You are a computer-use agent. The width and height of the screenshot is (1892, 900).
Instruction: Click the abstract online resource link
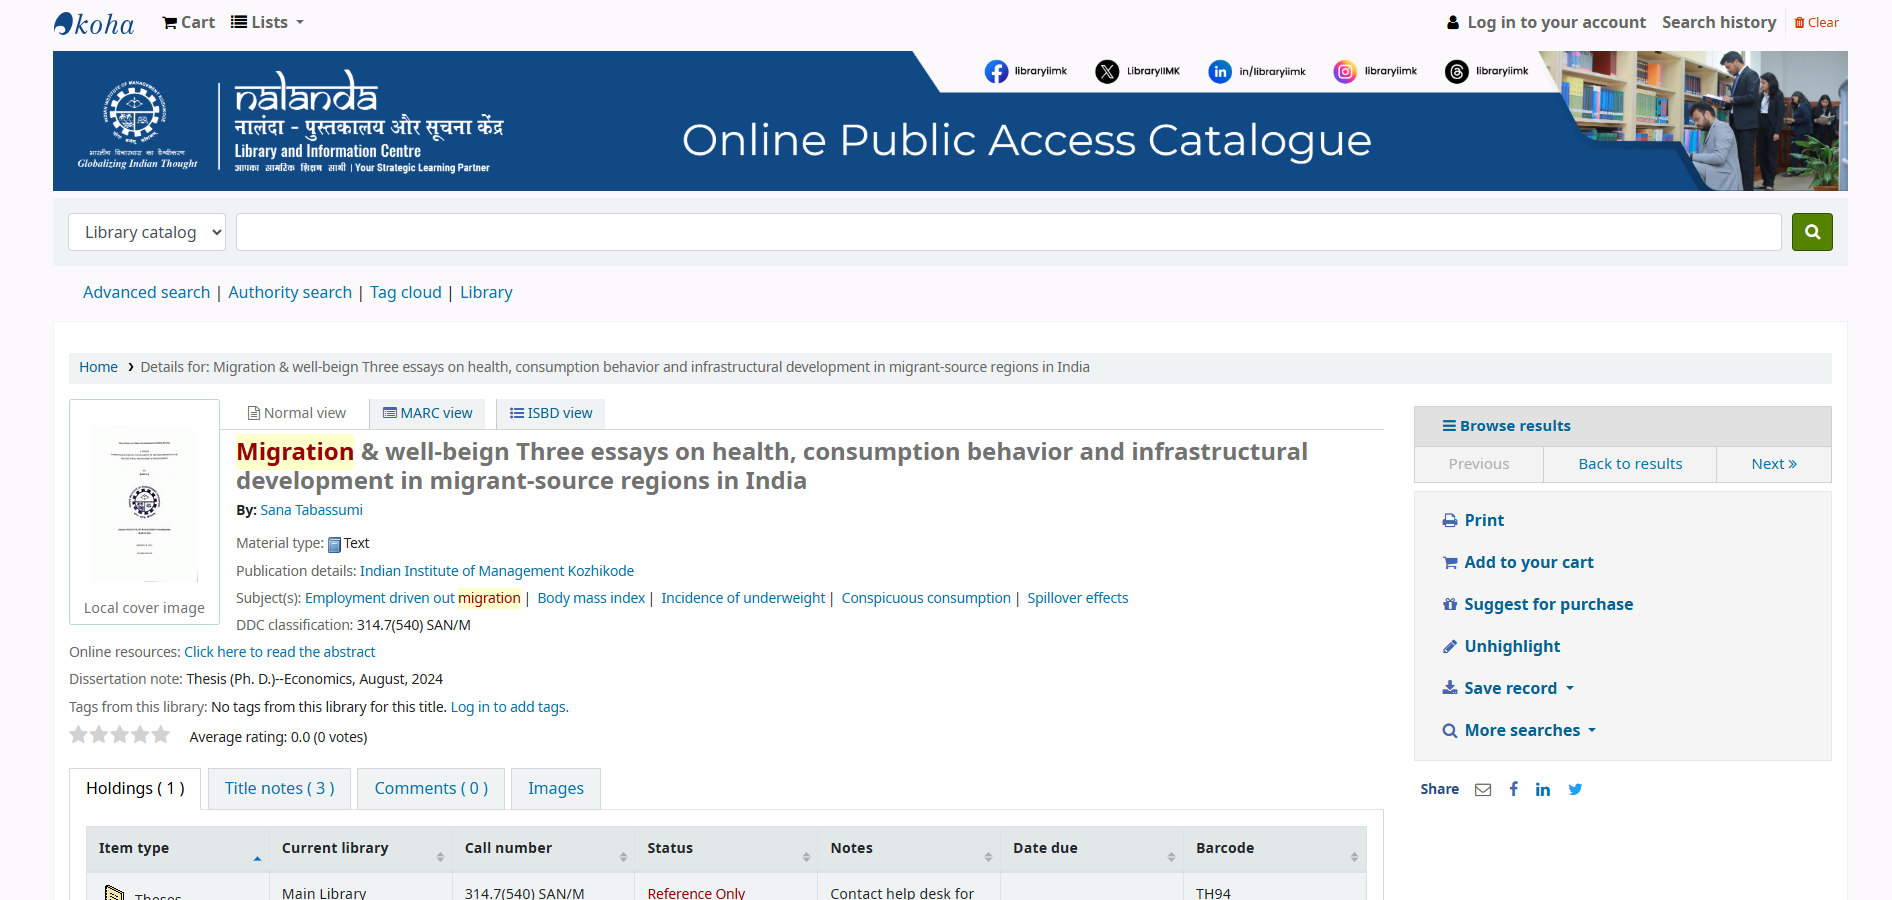coord(280,652)
